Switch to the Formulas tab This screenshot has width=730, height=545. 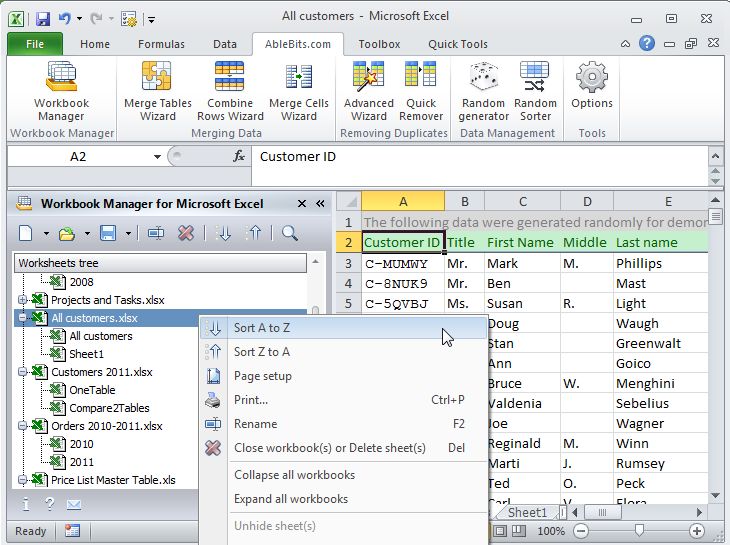(x=161, y=44)
